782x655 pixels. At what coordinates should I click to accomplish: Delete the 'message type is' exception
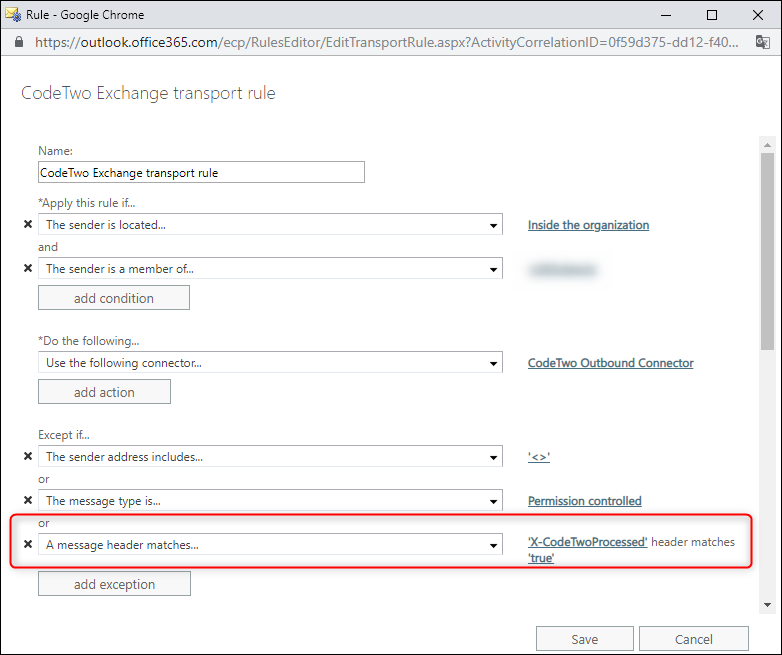28,500
